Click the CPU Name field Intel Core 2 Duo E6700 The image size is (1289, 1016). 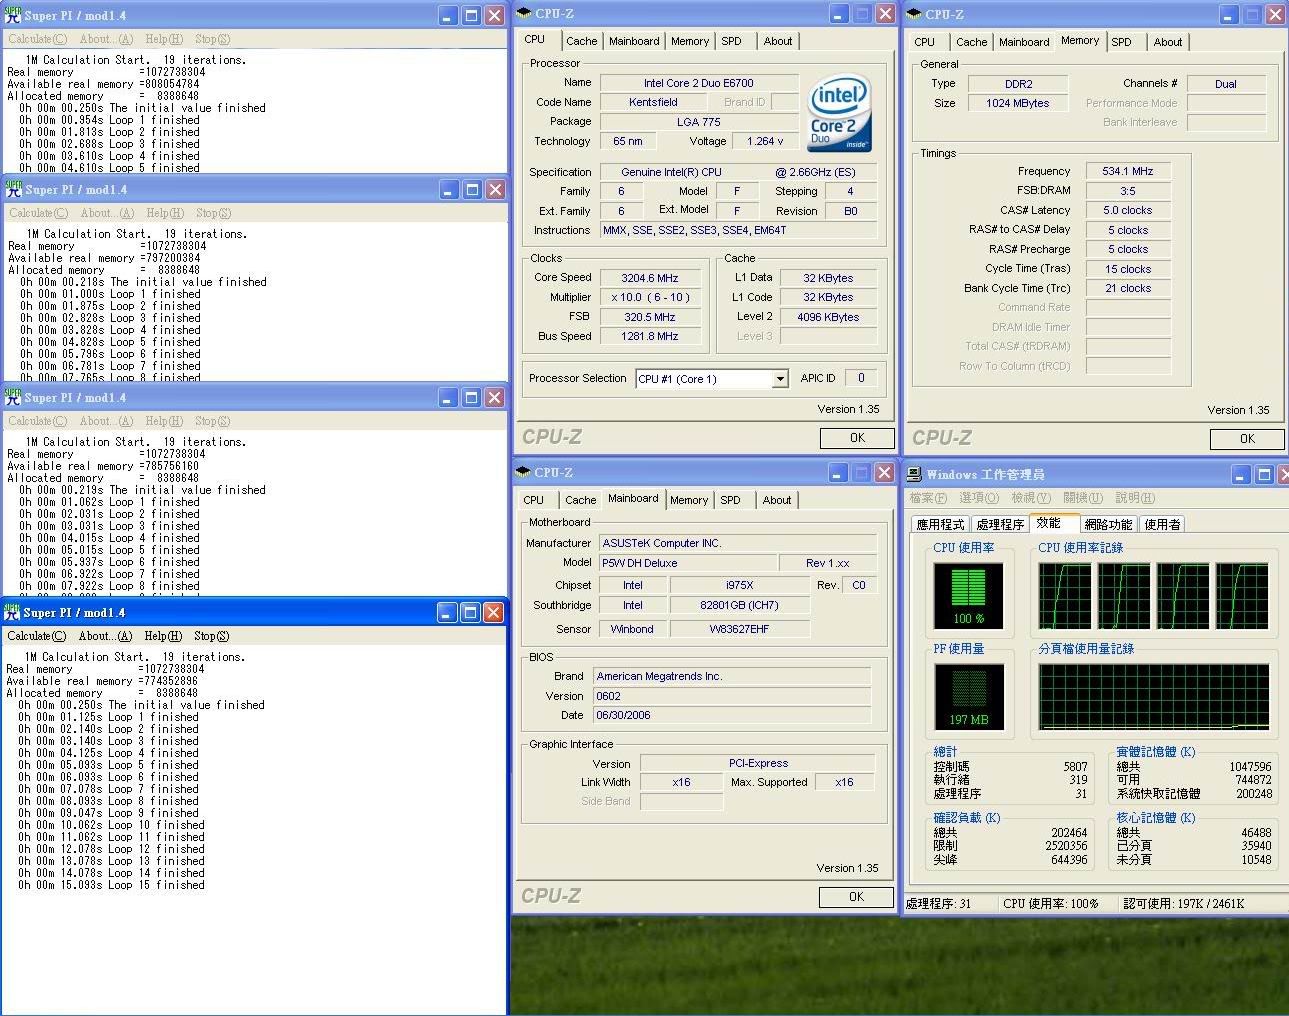pos(699,83)
